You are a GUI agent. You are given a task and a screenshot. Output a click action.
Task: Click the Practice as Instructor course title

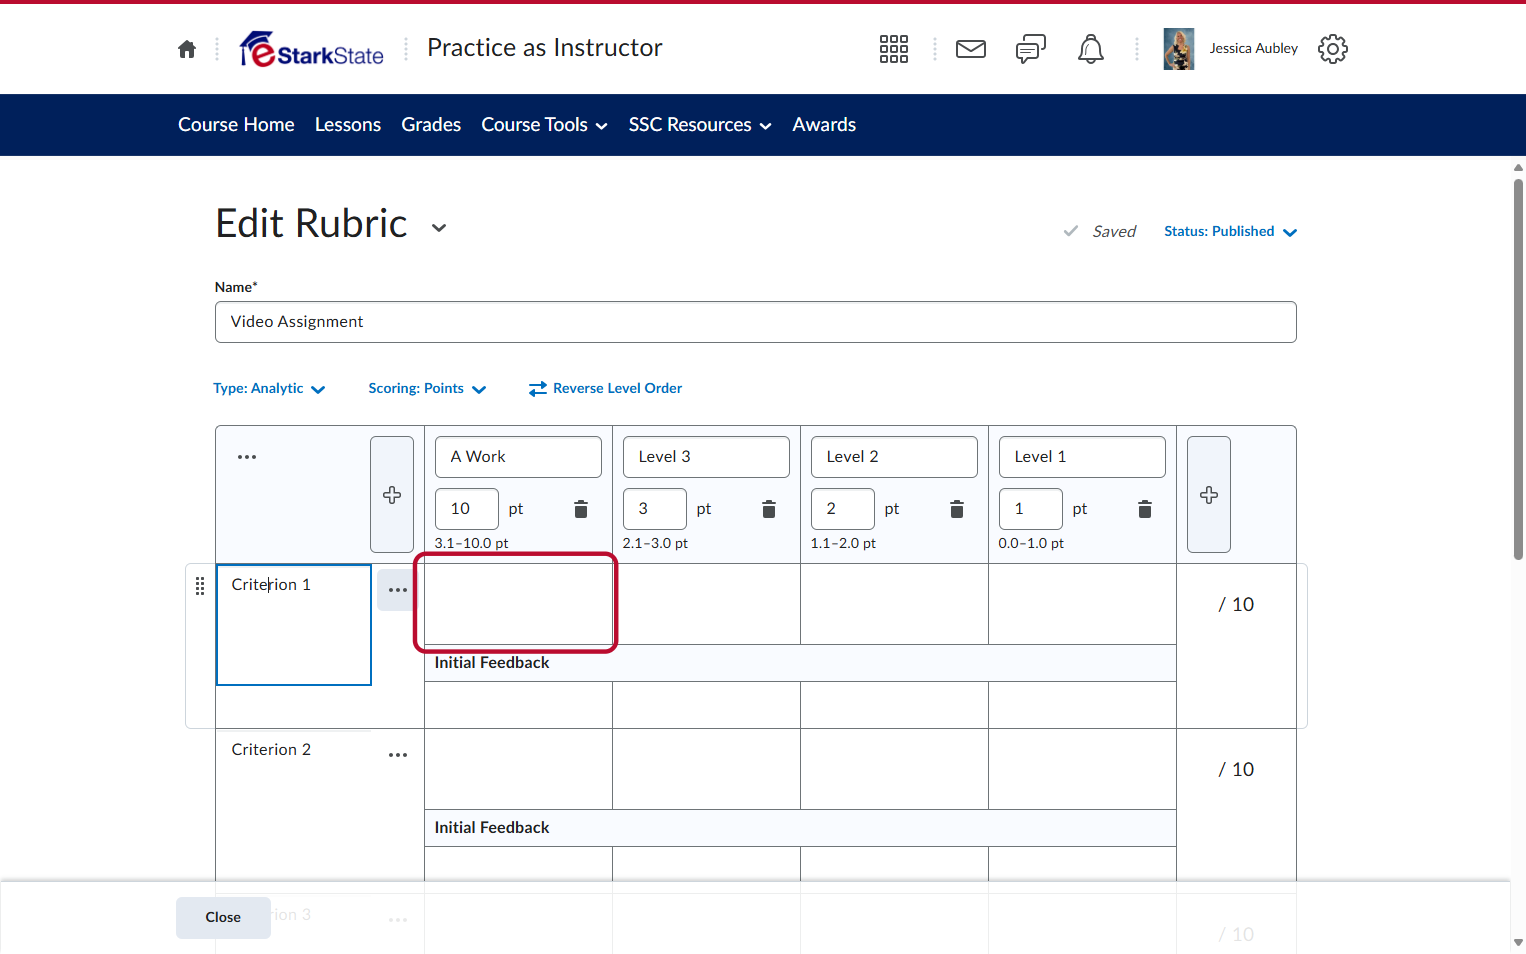point(545,48)
